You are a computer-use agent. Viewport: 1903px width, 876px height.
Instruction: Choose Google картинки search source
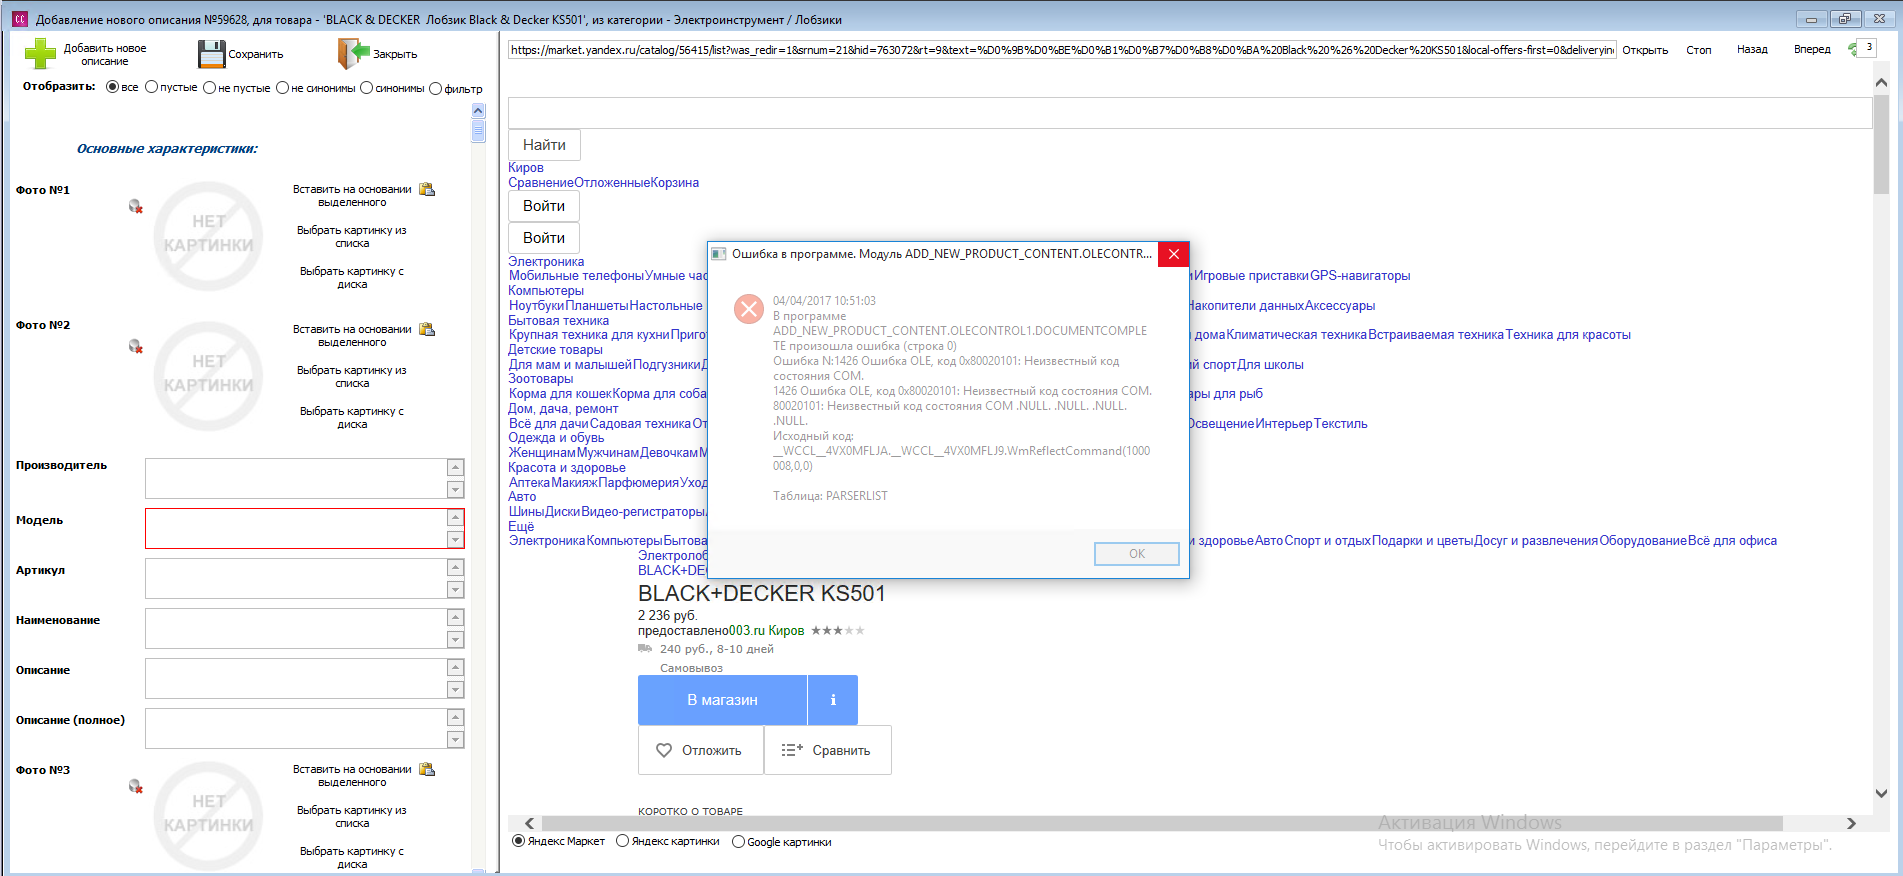(x=739, y=842)
